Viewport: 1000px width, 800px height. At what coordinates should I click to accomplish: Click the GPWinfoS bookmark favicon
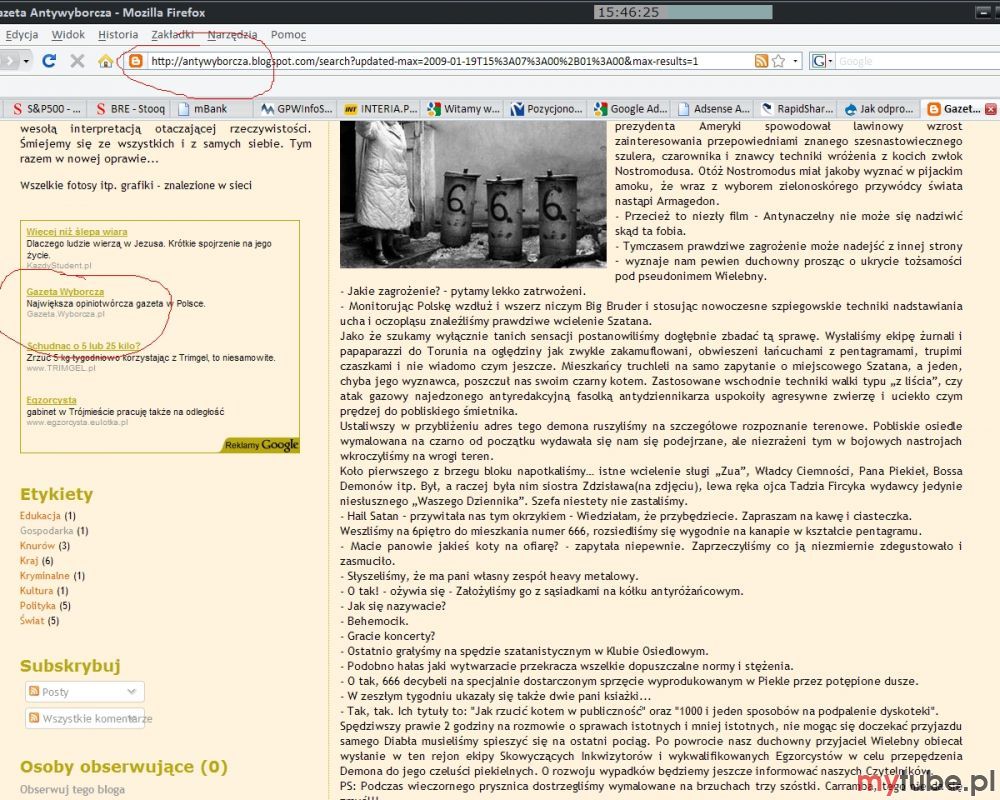pyautogui.click(x=267, y=109)
